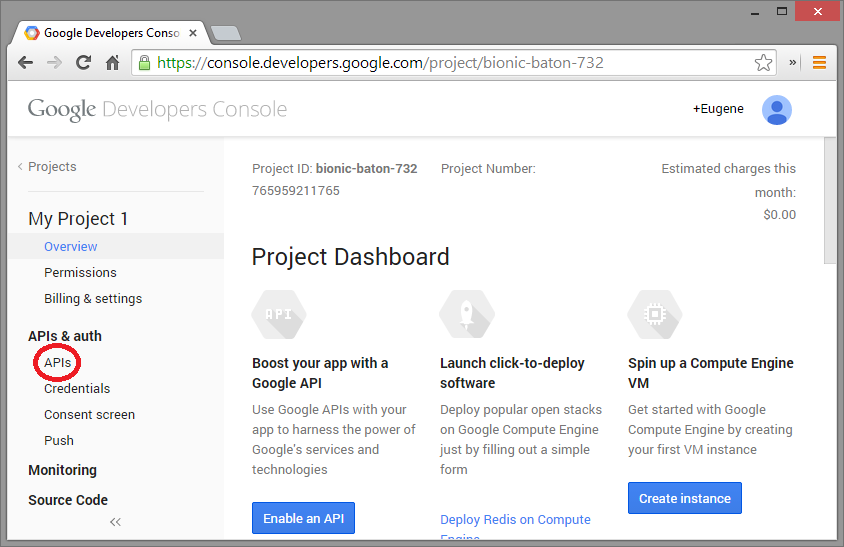
Task: Click the address bar URL field
Action: coord(454,63)
